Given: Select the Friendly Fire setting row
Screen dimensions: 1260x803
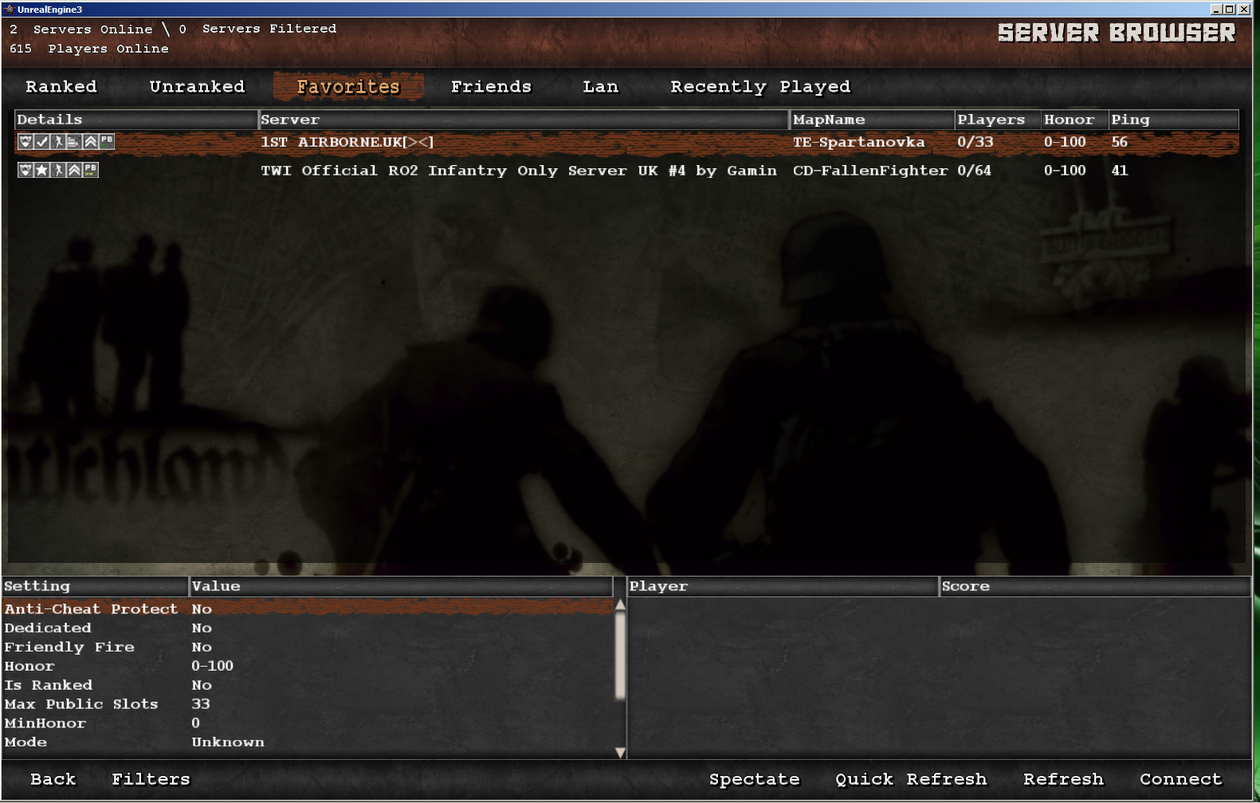Looking at the screenshot, I should coord(69,647).
